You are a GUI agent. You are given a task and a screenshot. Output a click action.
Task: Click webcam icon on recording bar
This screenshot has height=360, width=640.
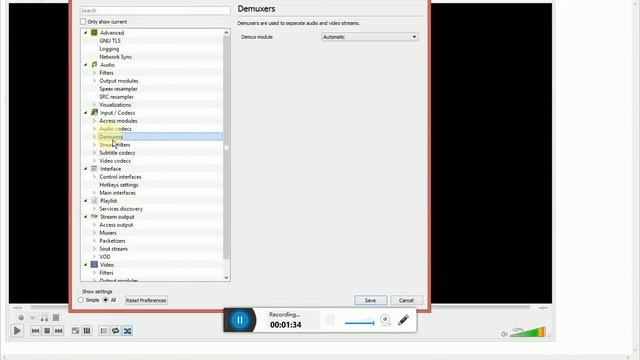(x=385, y=320)
